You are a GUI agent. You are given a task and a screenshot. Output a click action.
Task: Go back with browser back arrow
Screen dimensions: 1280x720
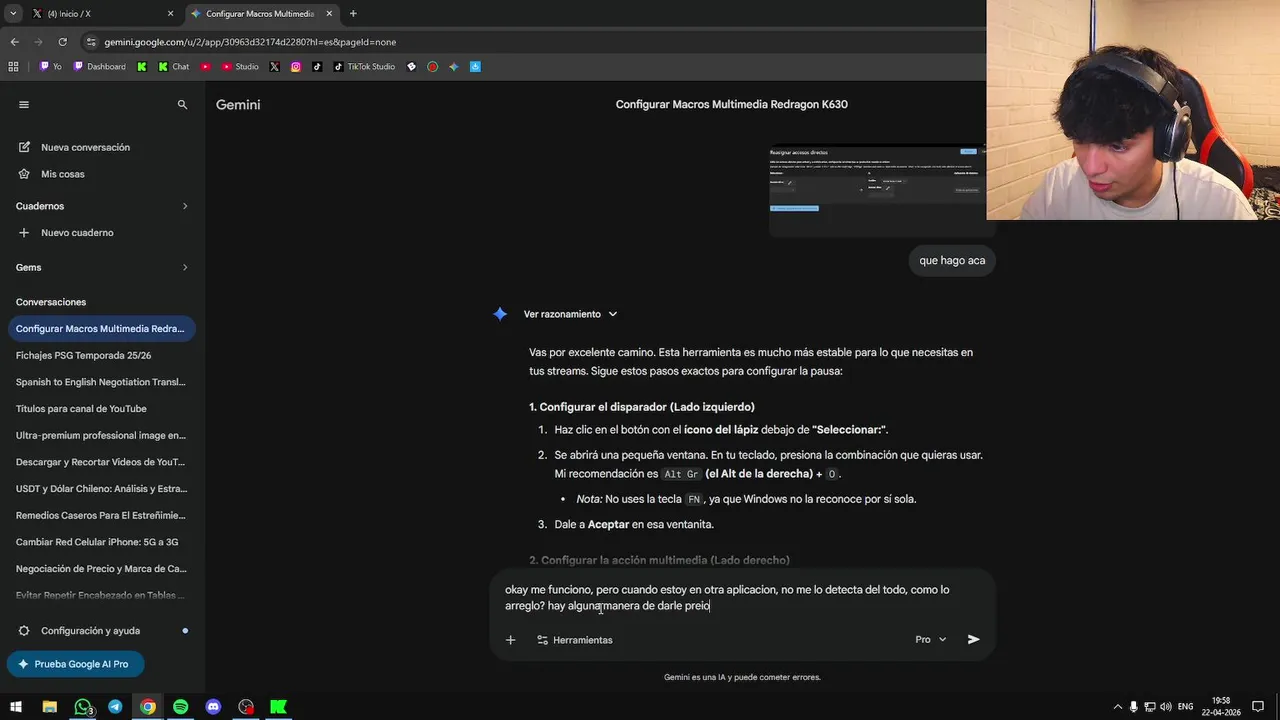click(14, 42)
